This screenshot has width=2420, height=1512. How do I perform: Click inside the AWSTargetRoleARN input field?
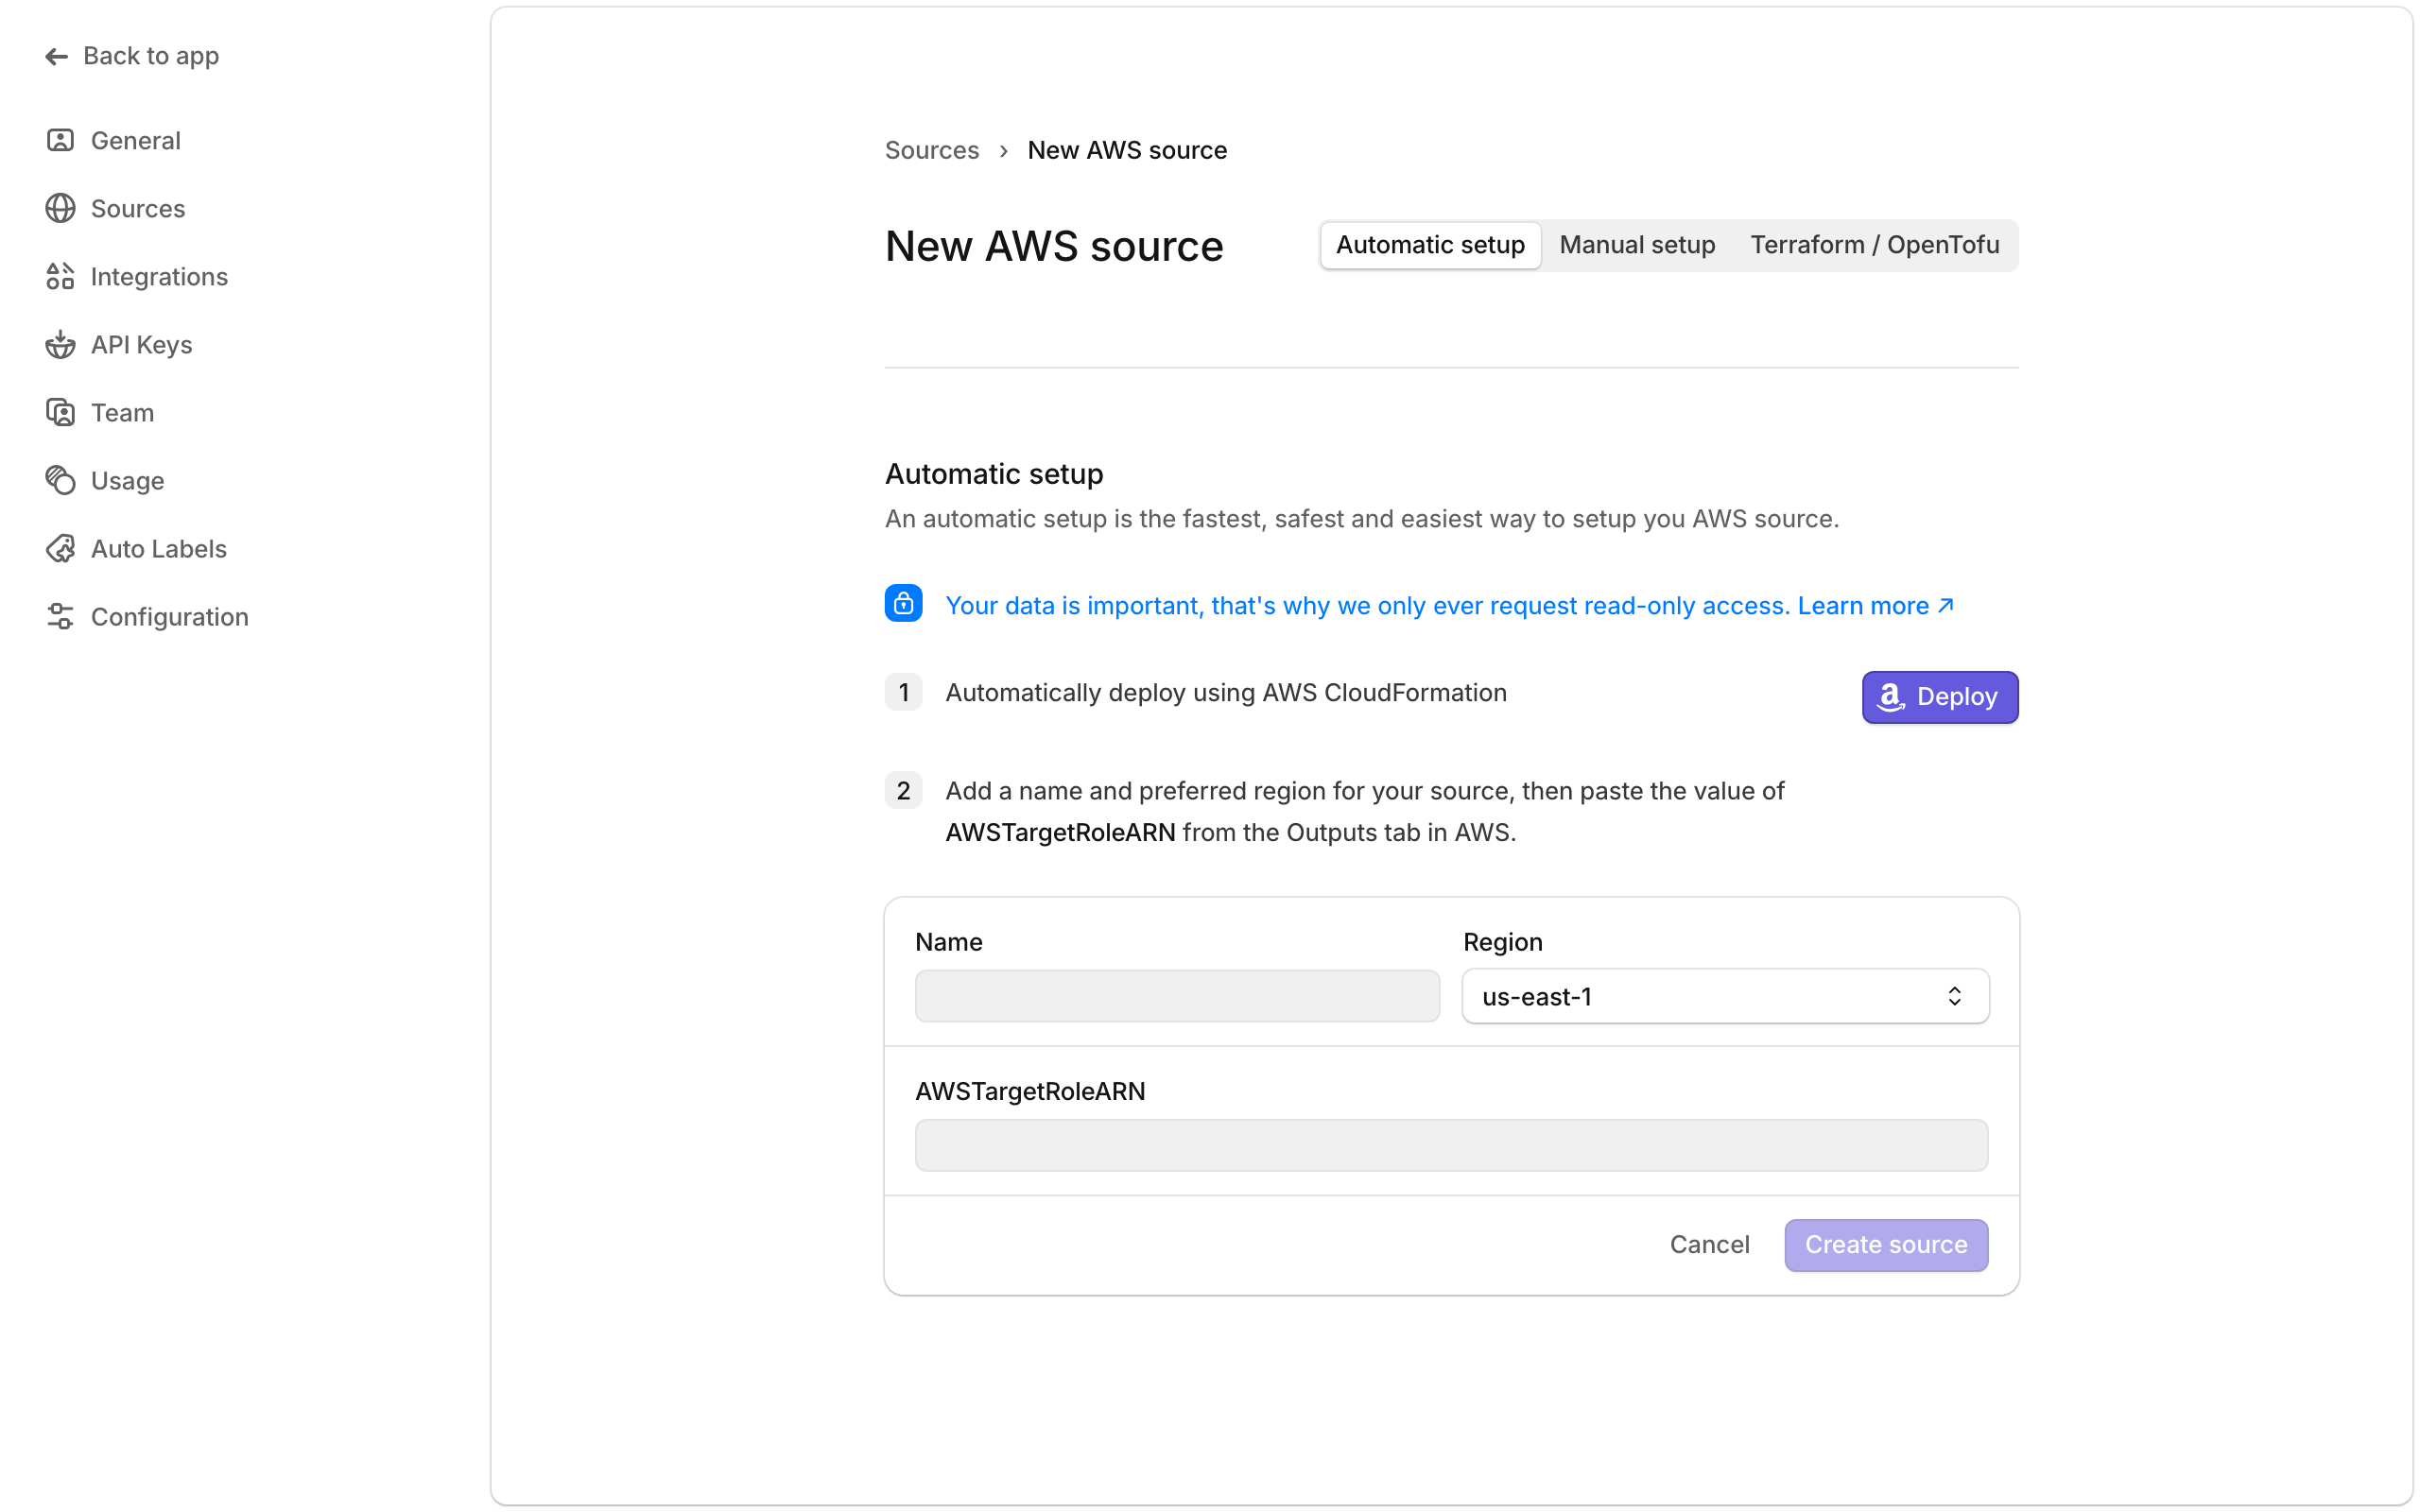(x=1449, y=1145)
